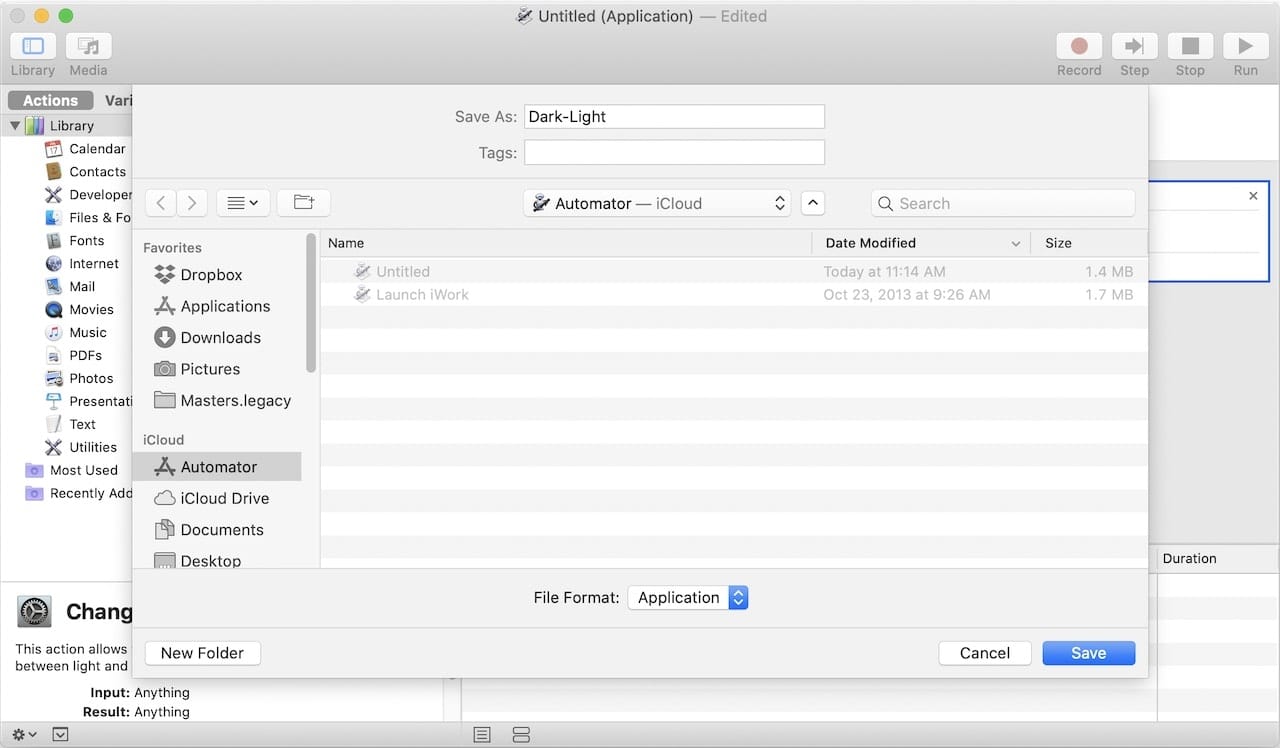Image resolution: width=1280 pixels, height=748 pixels.
Task: Open the Media browser icon
Action: 88,46
